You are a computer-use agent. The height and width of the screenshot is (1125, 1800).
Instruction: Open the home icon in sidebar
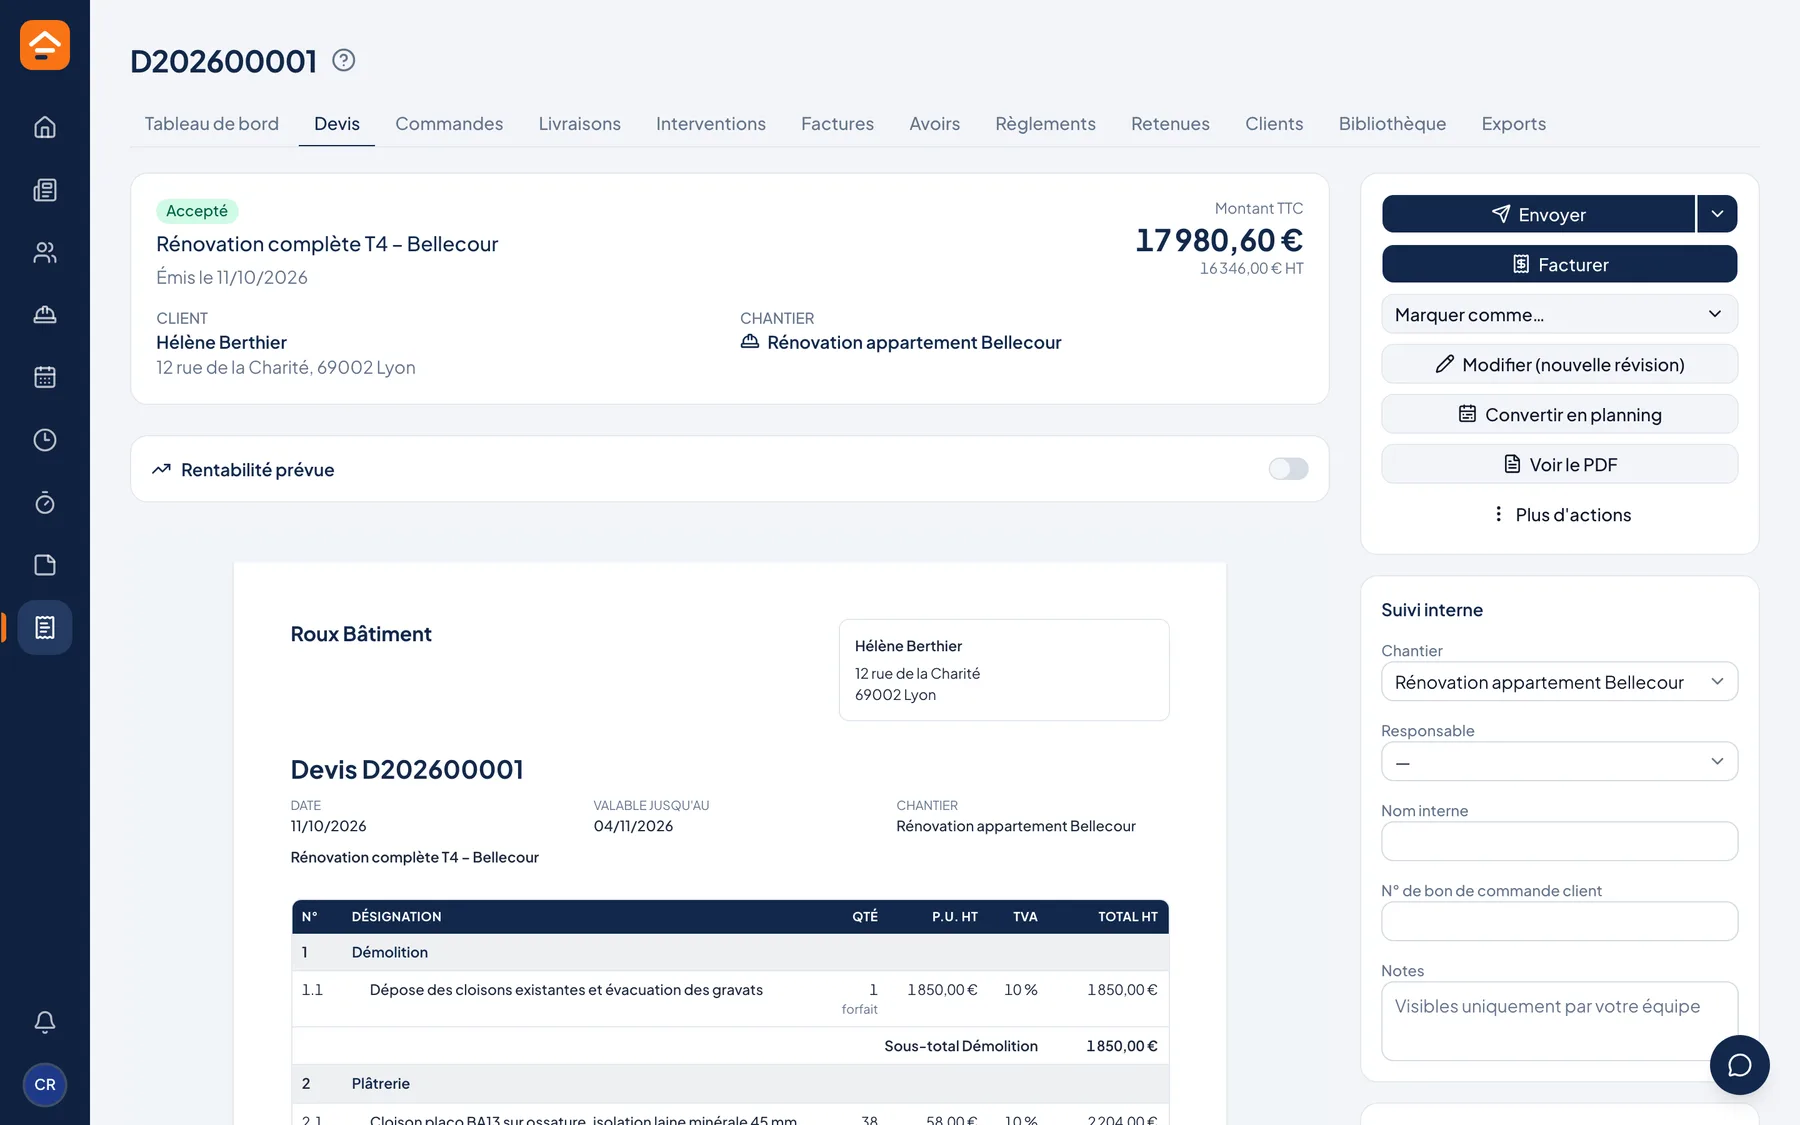pyautogui.click(x=45, y=127)
